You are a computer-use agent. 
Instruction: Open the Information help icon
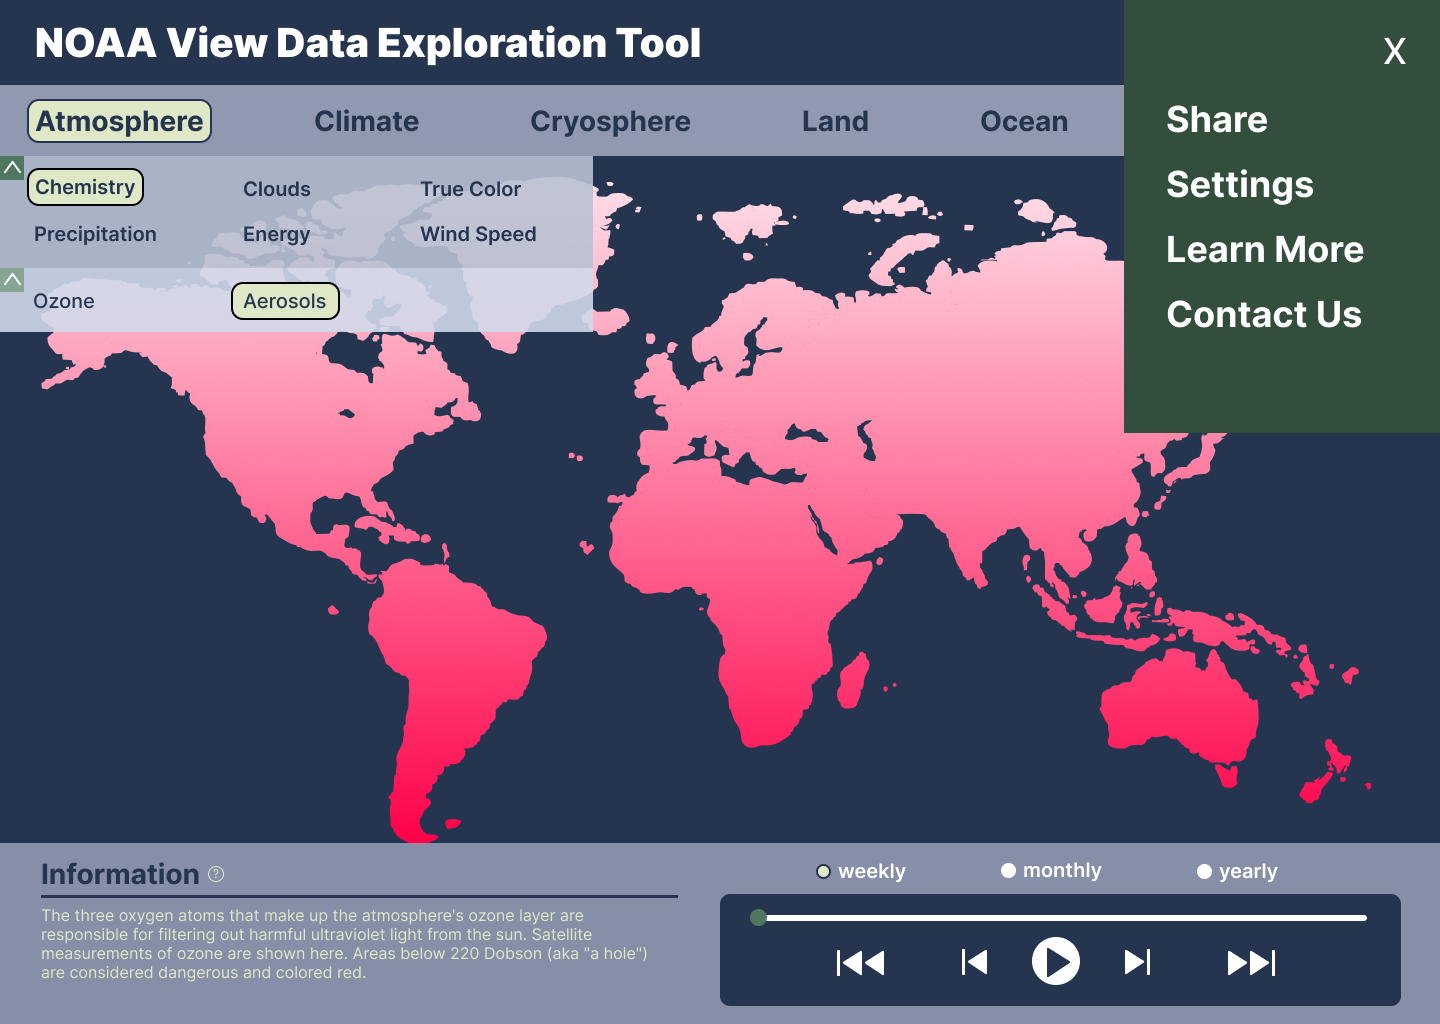point(216,874)
